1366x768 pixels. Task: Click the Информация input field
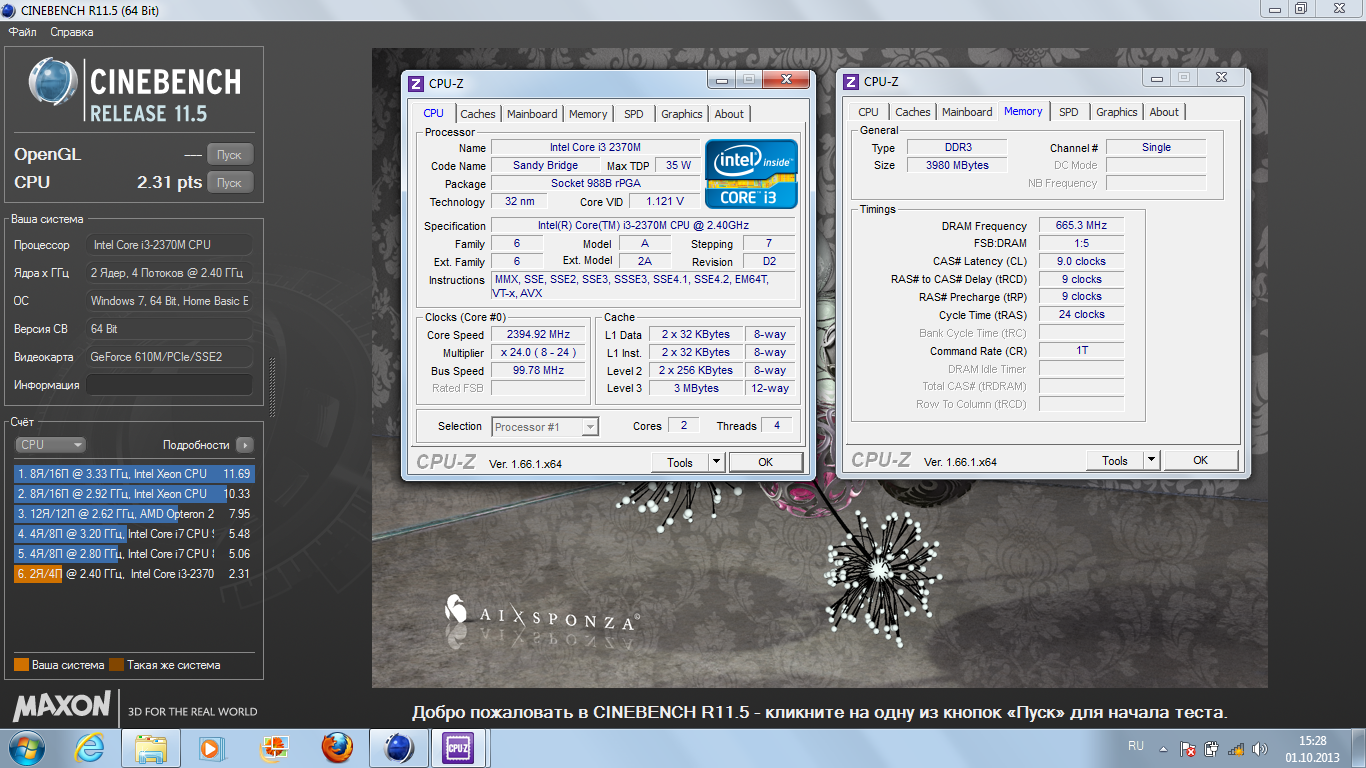169,385
